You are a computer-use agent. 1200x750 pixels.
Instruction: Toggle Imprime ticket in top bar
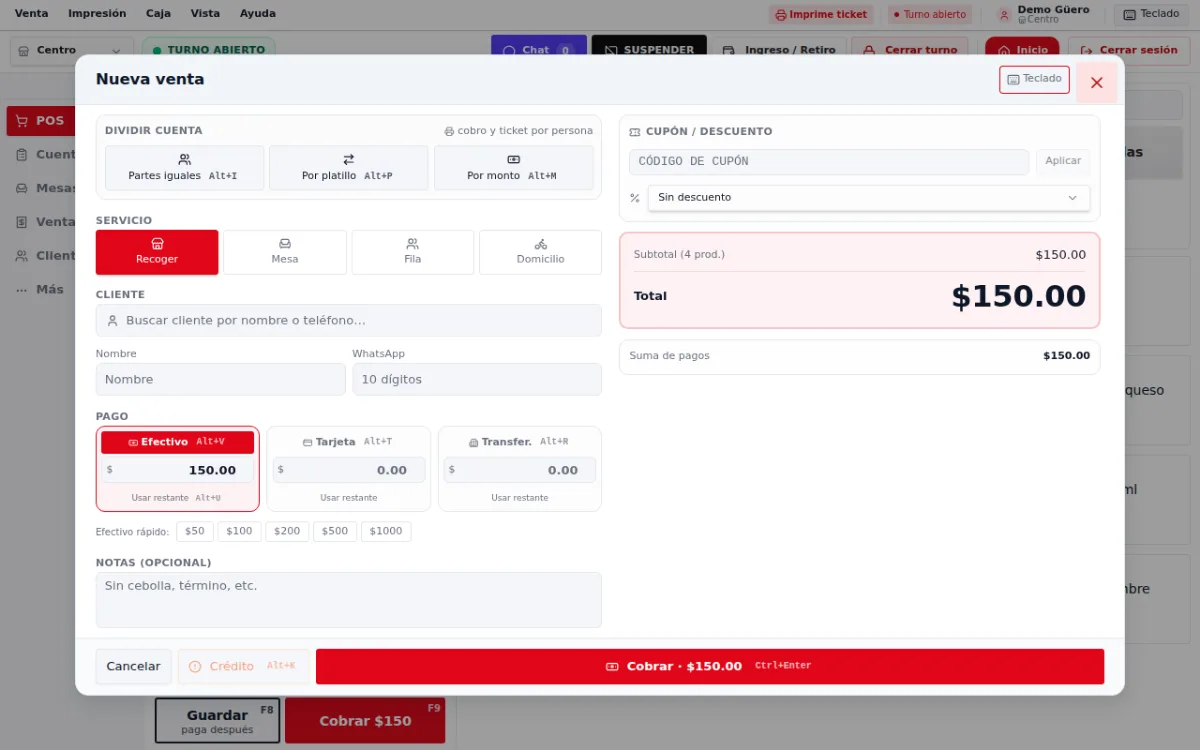822,15
